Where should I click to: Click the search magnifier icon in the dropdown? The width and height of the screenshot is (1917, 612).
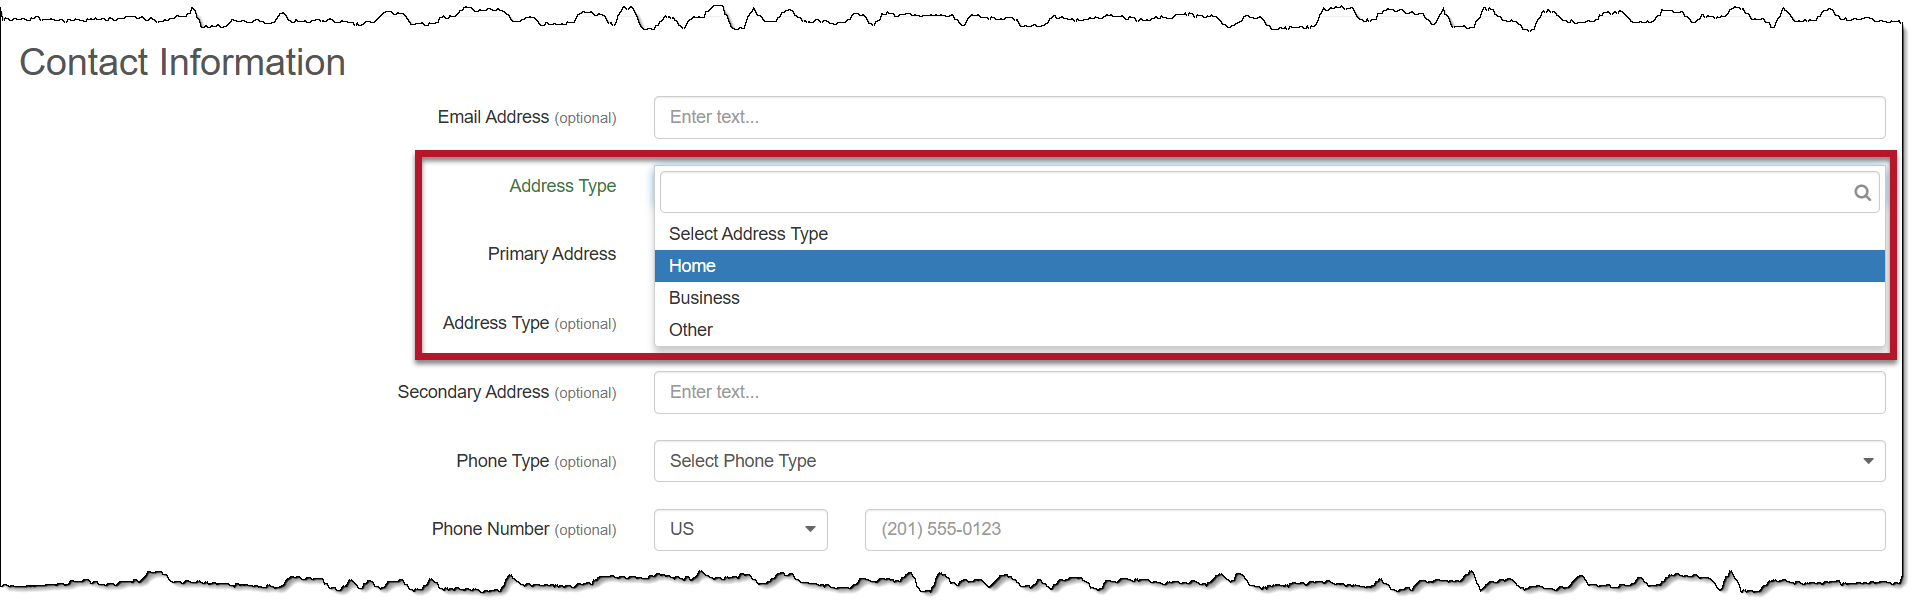tap(1862, 193)
